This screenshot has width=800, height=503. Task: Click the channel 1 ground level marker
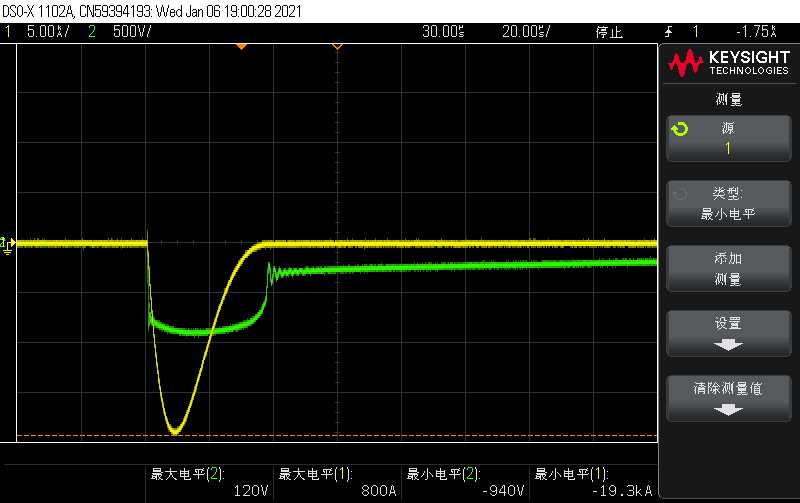7,243
